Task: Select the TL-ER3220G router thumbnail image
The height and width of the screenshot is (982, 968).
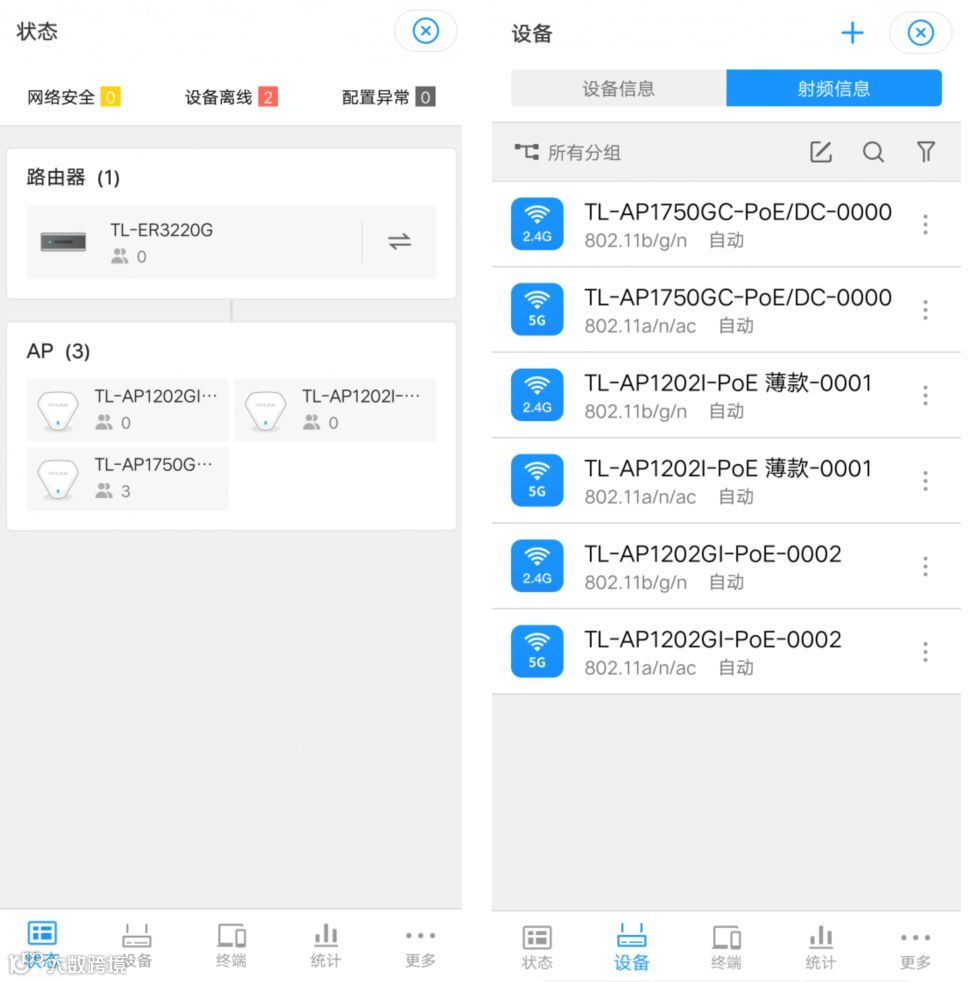Action: point(63,242)
